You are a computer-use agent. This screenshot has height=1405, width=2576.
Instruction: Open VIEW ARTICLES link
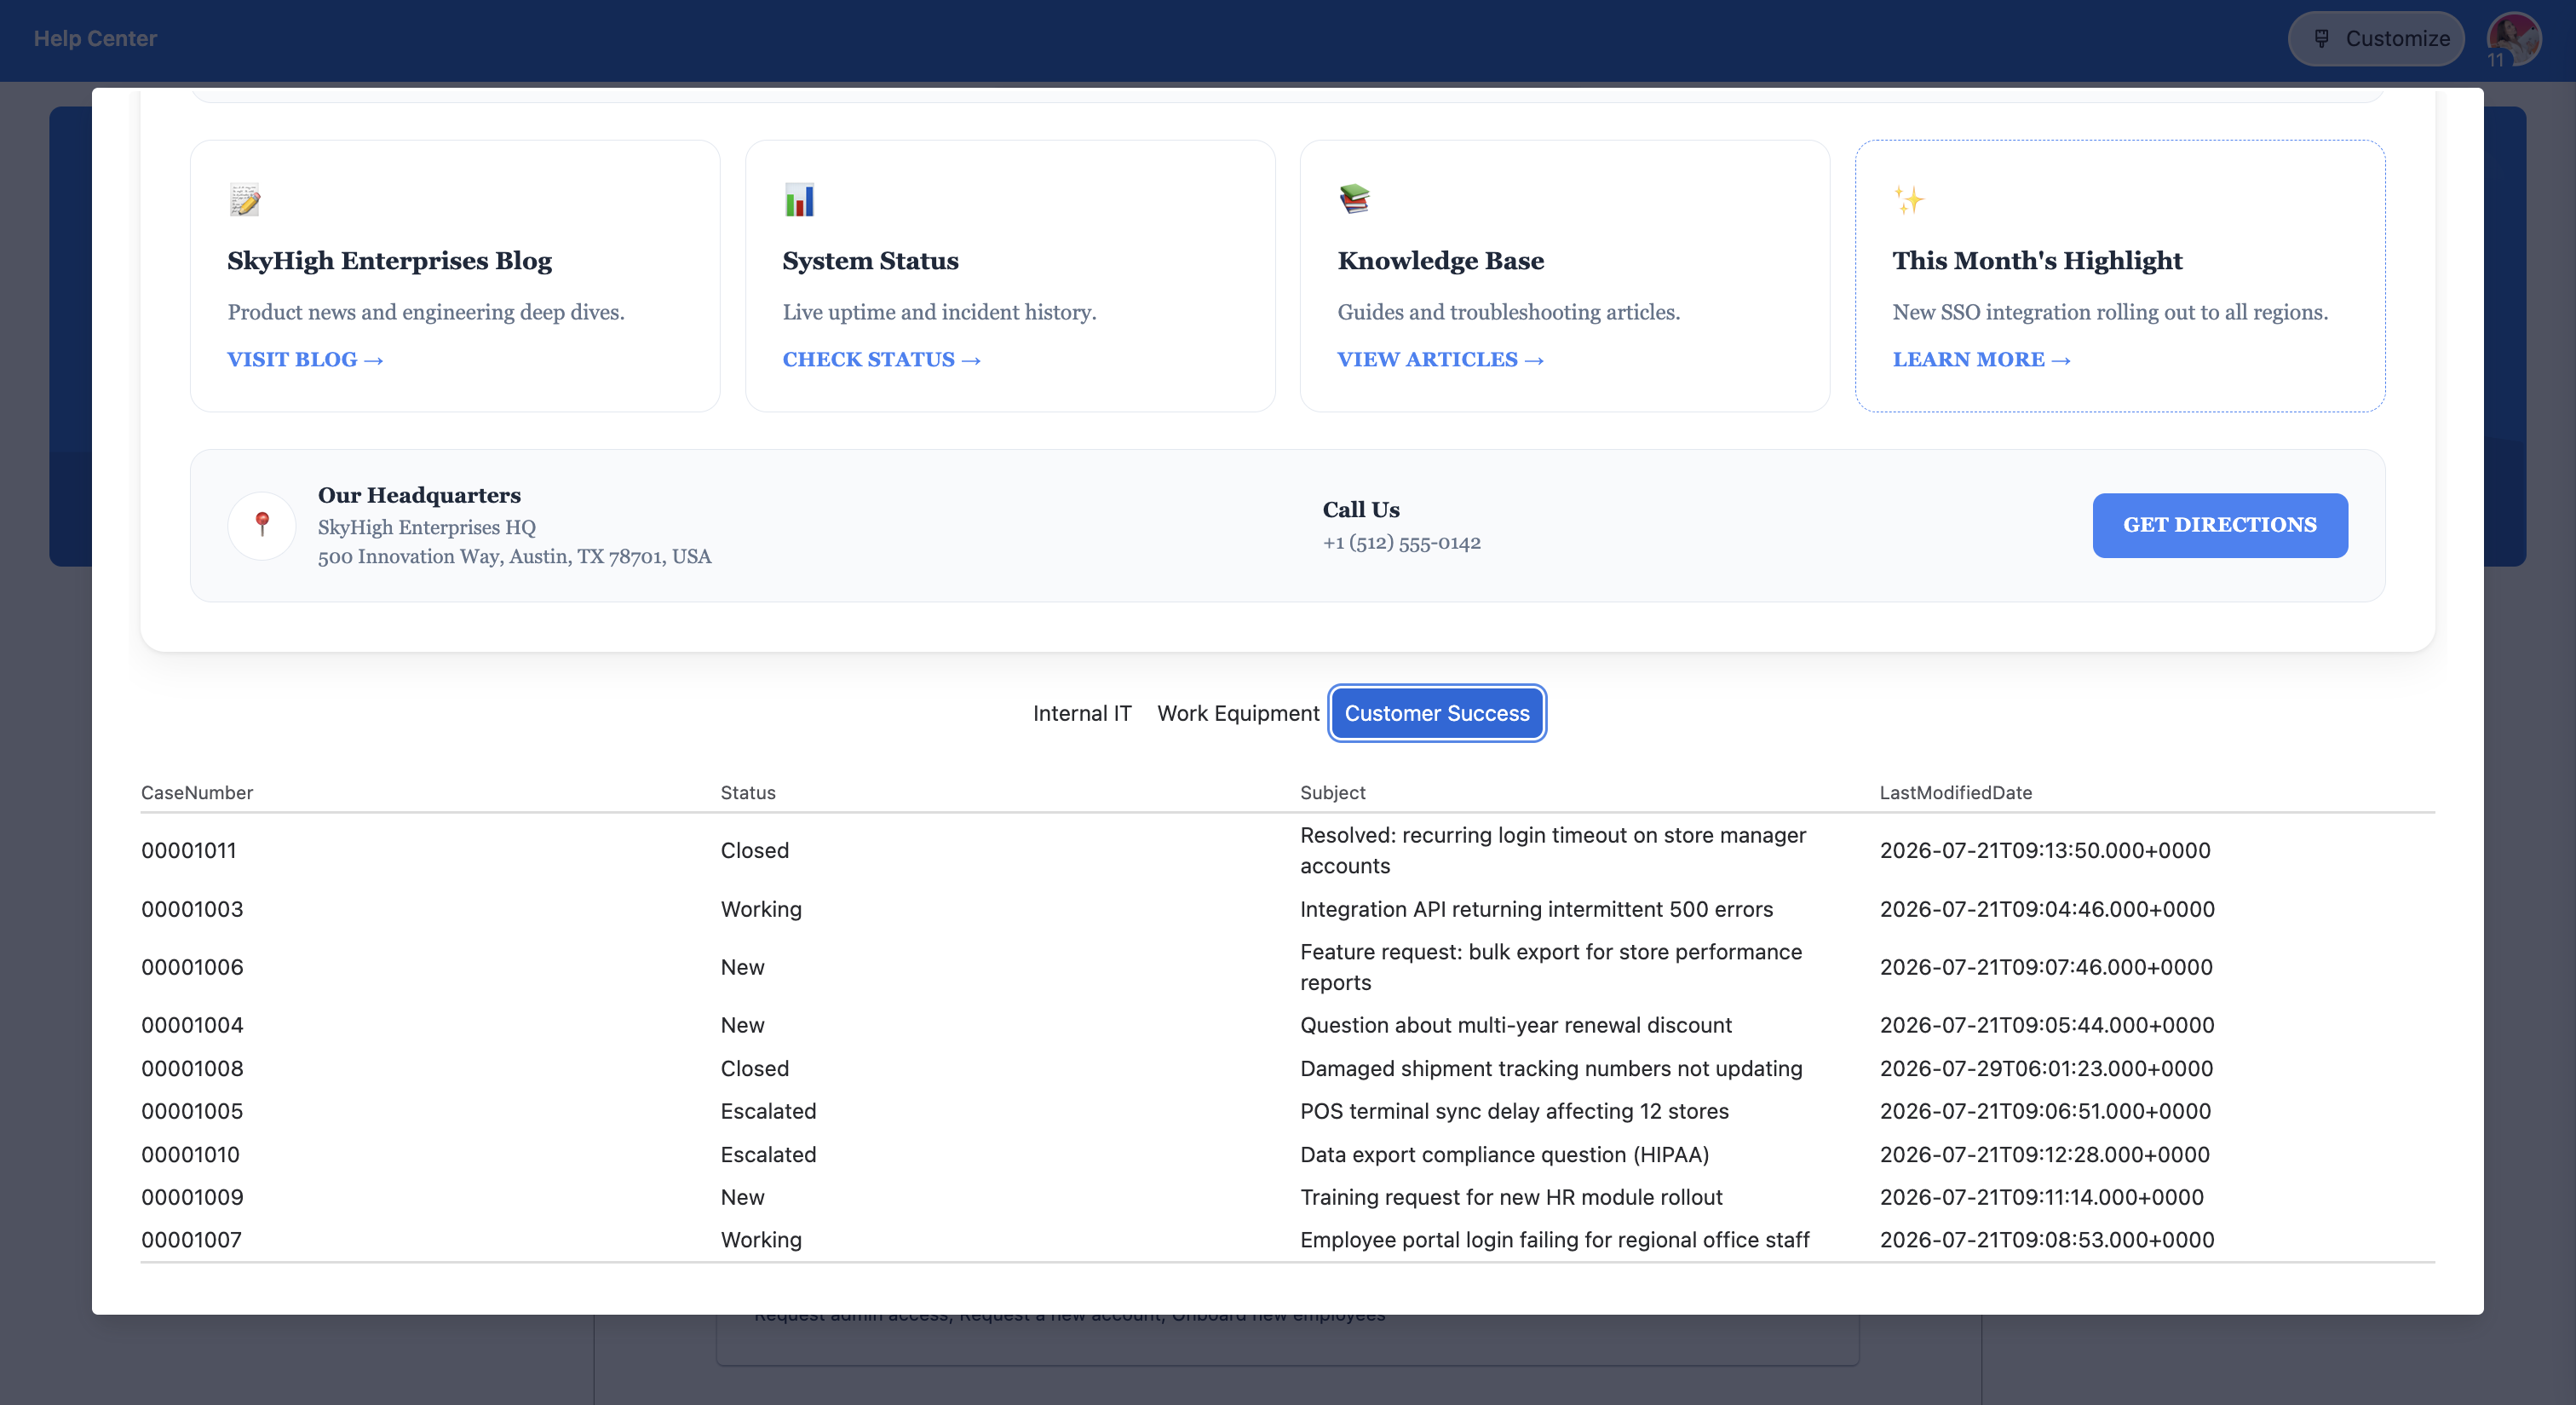tap(1440, 359)
